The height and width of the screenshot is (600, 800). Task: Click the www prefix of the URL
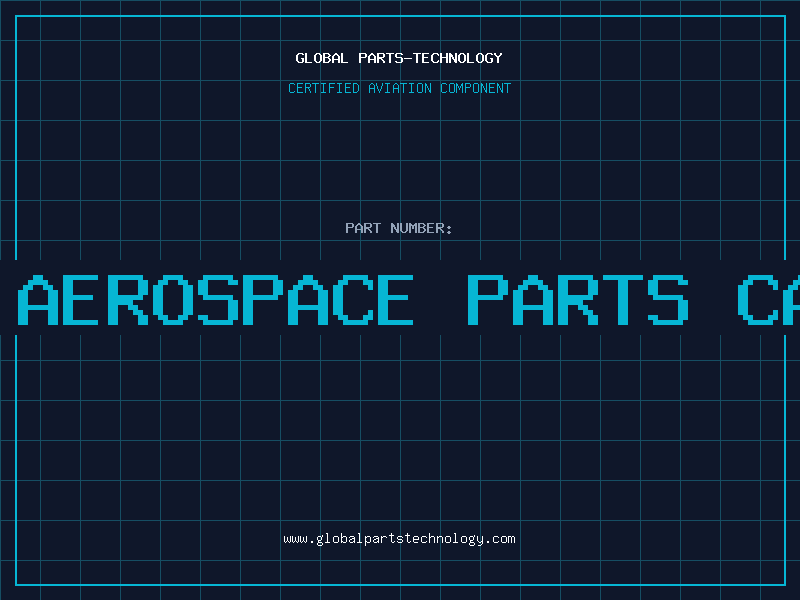pos(295,539)
